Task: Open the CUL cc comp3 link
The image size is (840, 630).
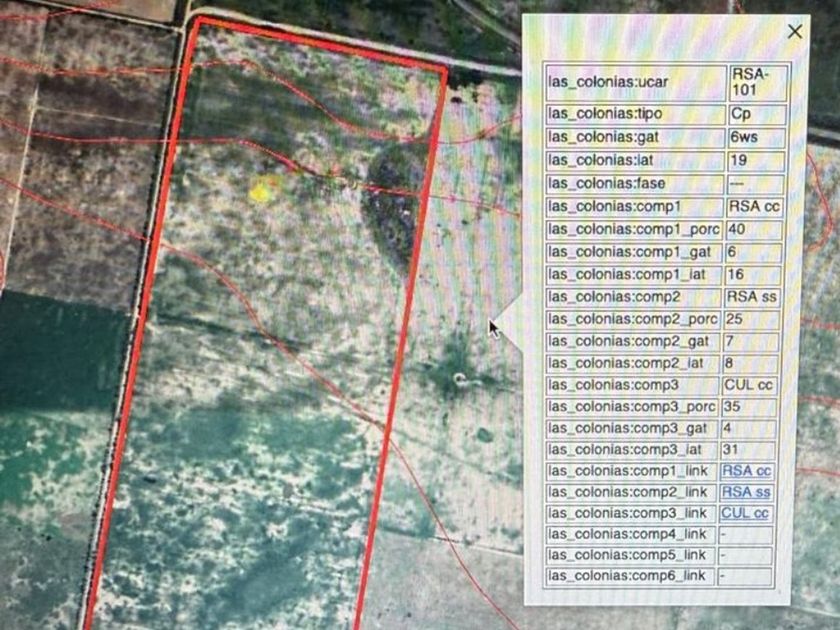Action: pos(745,512)
